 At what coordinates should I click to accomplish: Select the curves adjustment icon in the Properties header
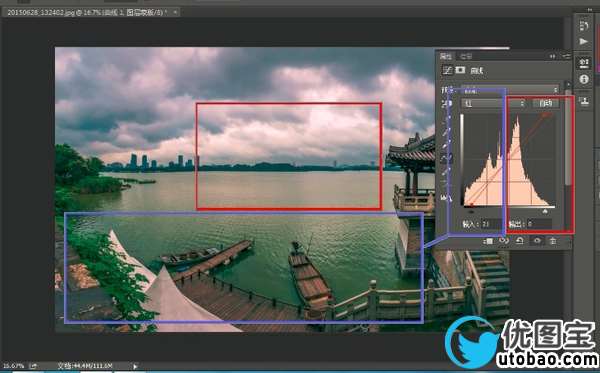[447, 70]
